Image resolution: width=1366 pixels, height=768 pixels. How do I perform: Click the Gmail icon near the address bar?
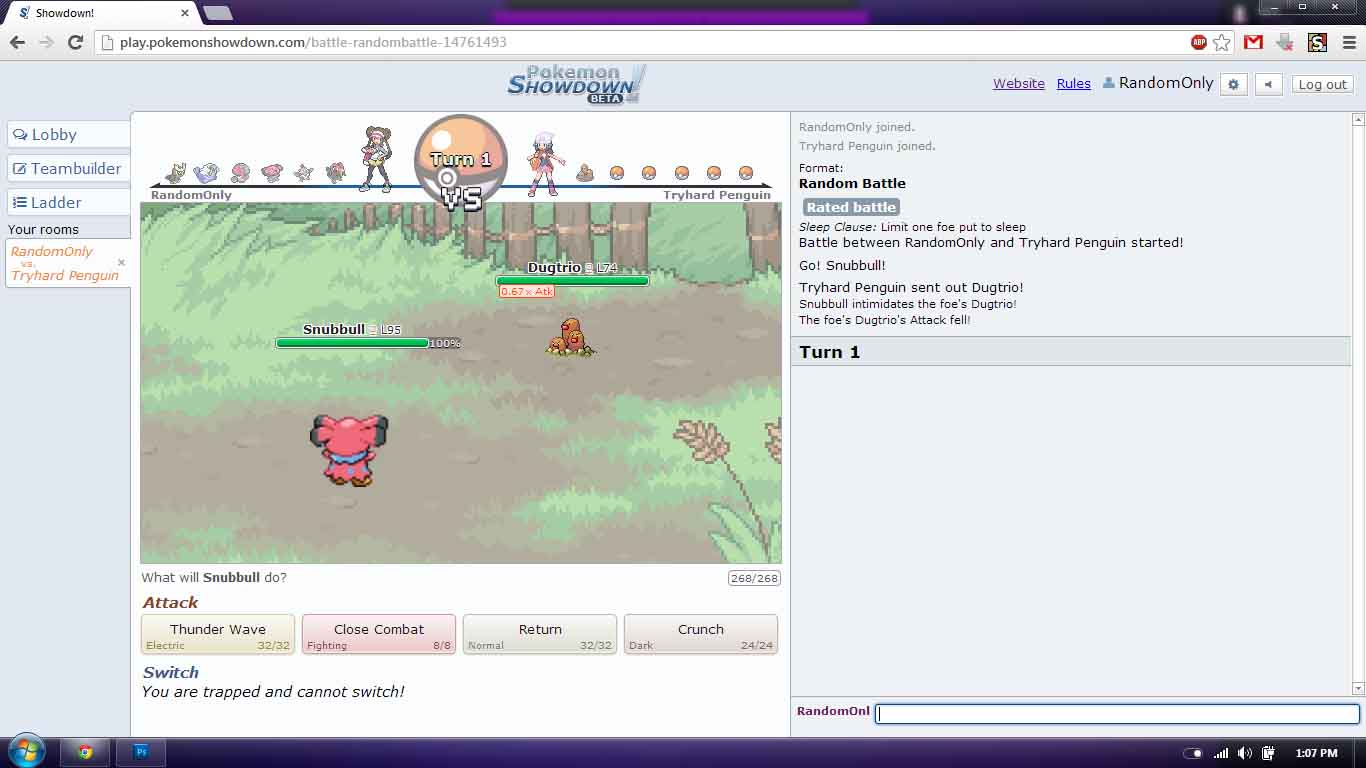coord(1252,43)
